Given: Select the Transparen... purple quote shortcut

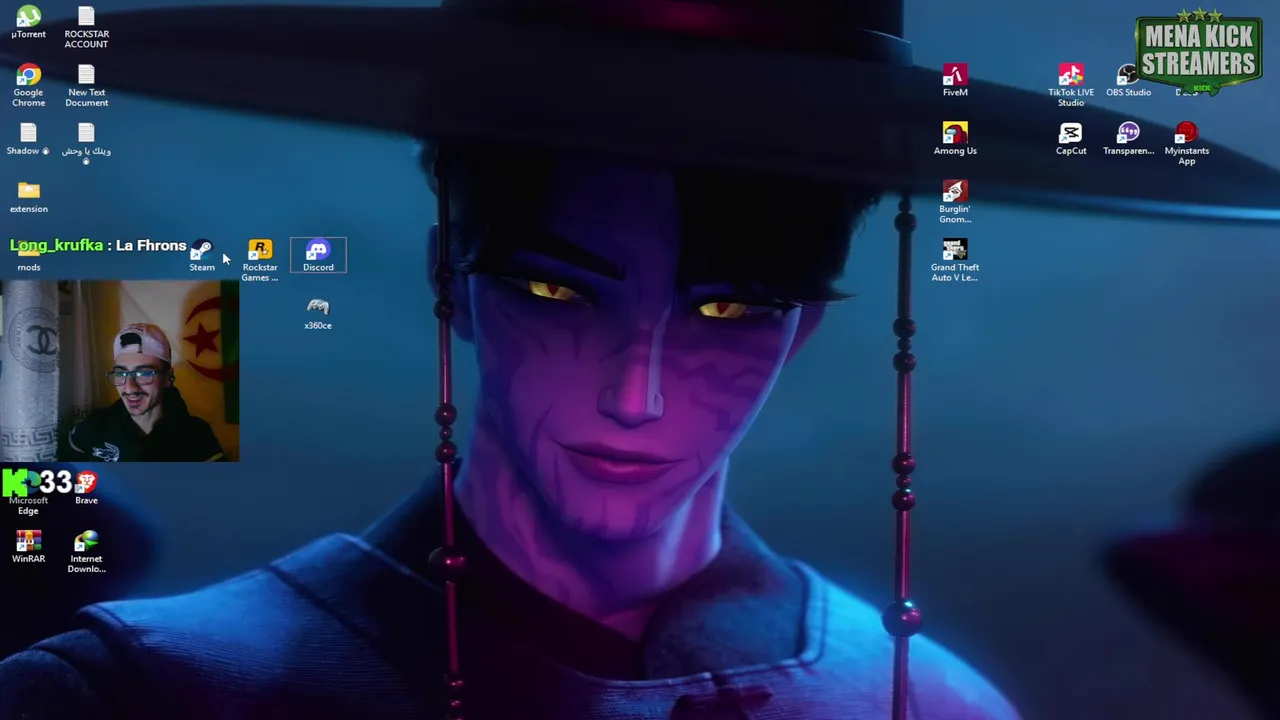Looking at the screenshot, I should [1128, 139].
